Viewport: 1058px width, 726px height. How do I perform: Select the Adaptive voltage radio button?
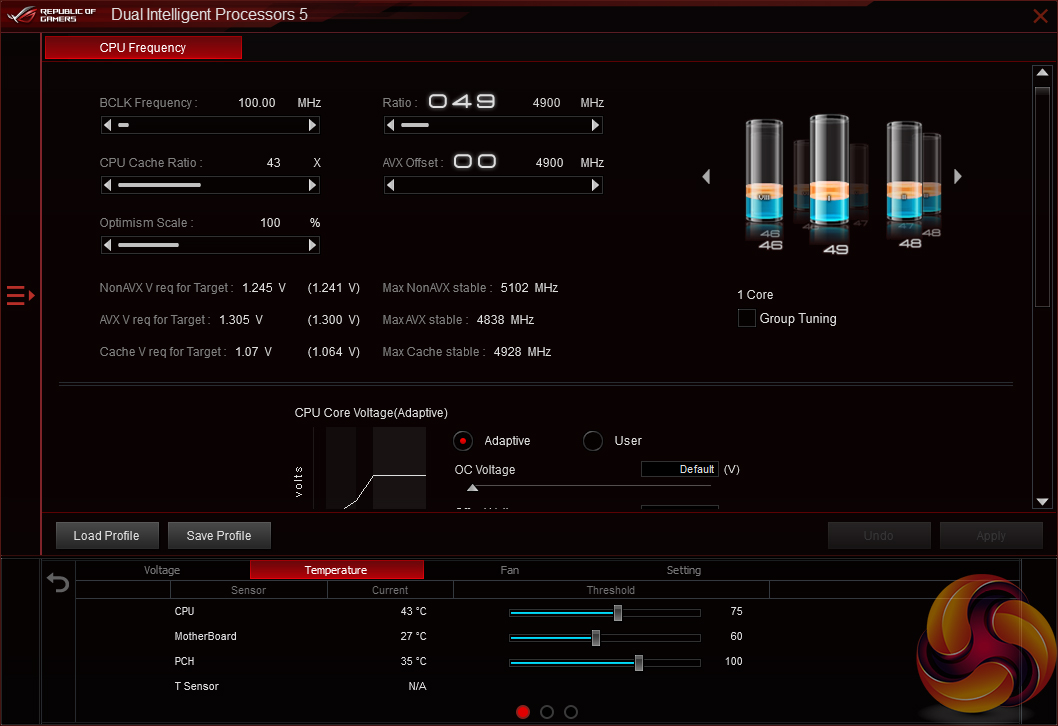(x=463, y=441)
